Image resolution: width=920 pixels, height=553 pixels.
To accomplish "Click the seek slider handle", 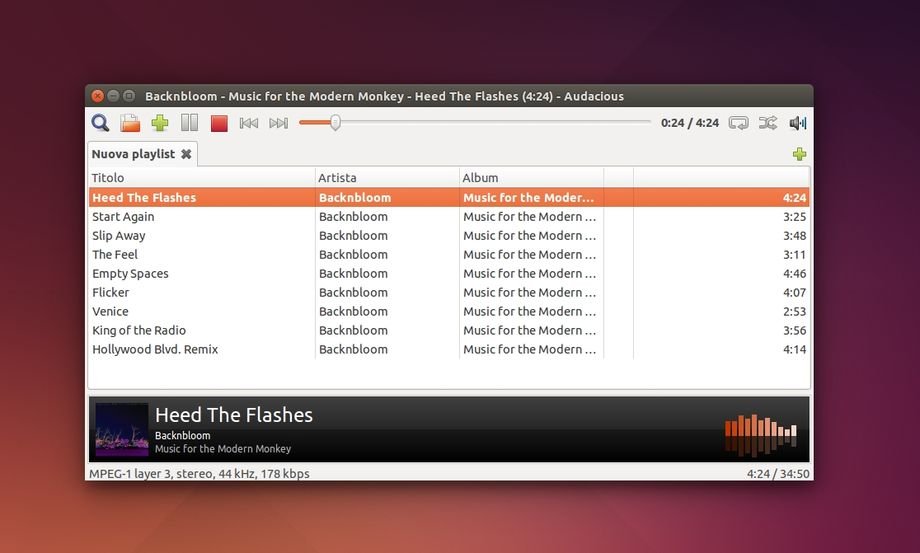I will point(335,123).
